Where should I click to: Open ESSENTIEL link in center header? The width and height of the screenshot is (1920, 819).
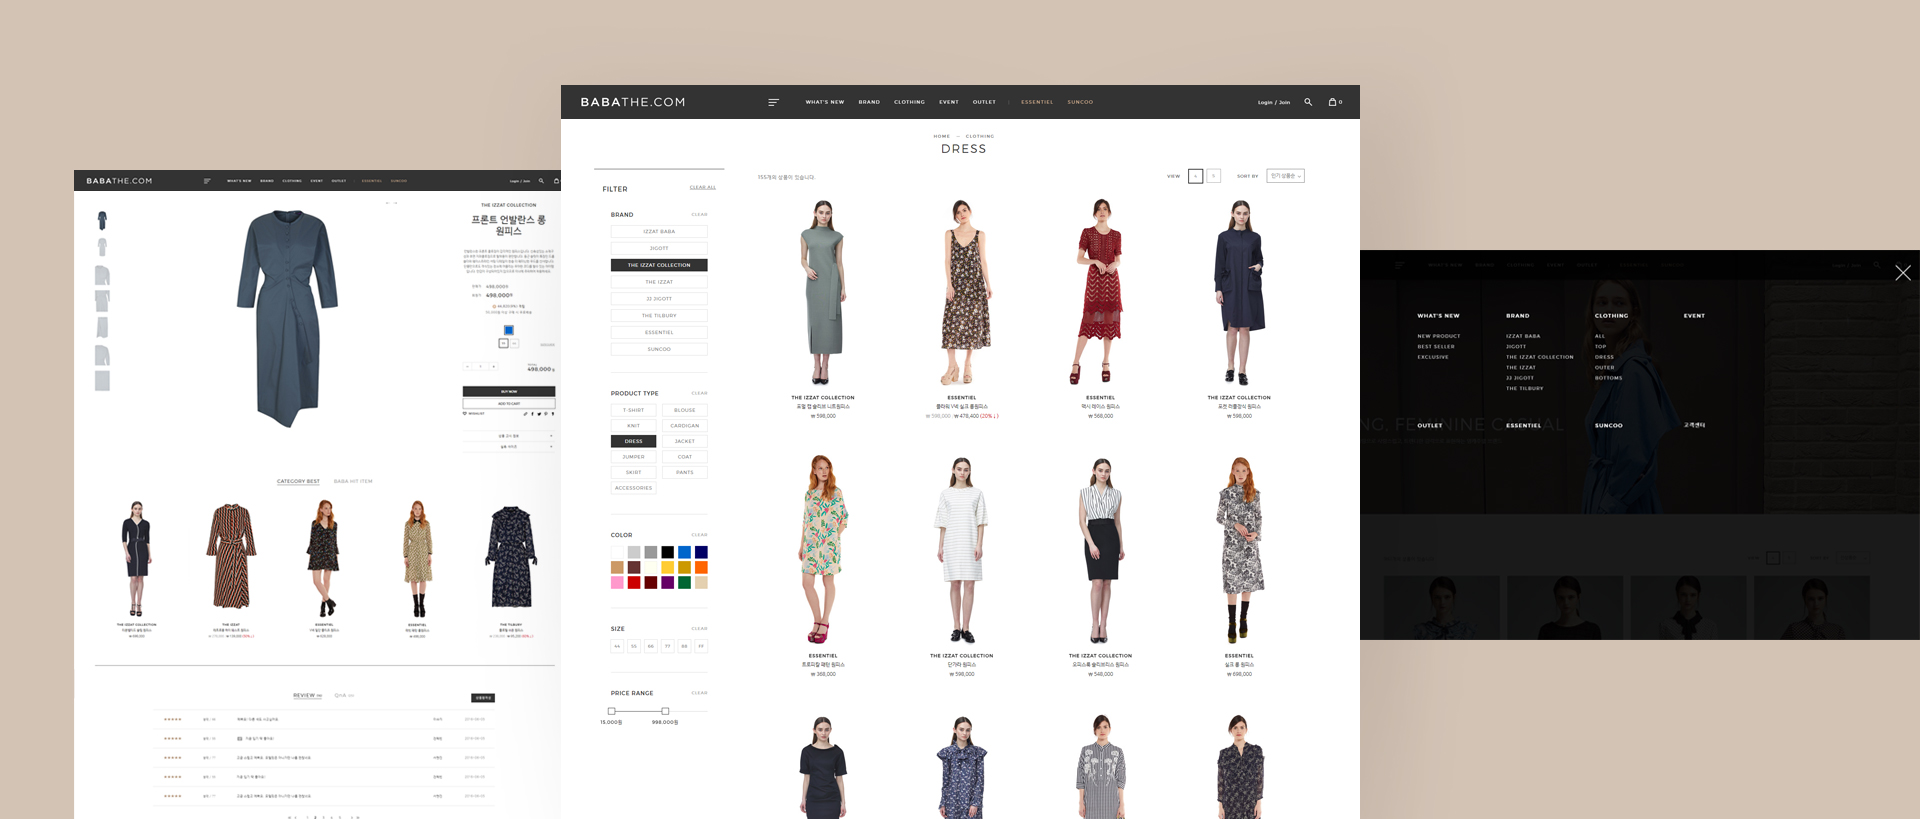(x=1037, y=102)
